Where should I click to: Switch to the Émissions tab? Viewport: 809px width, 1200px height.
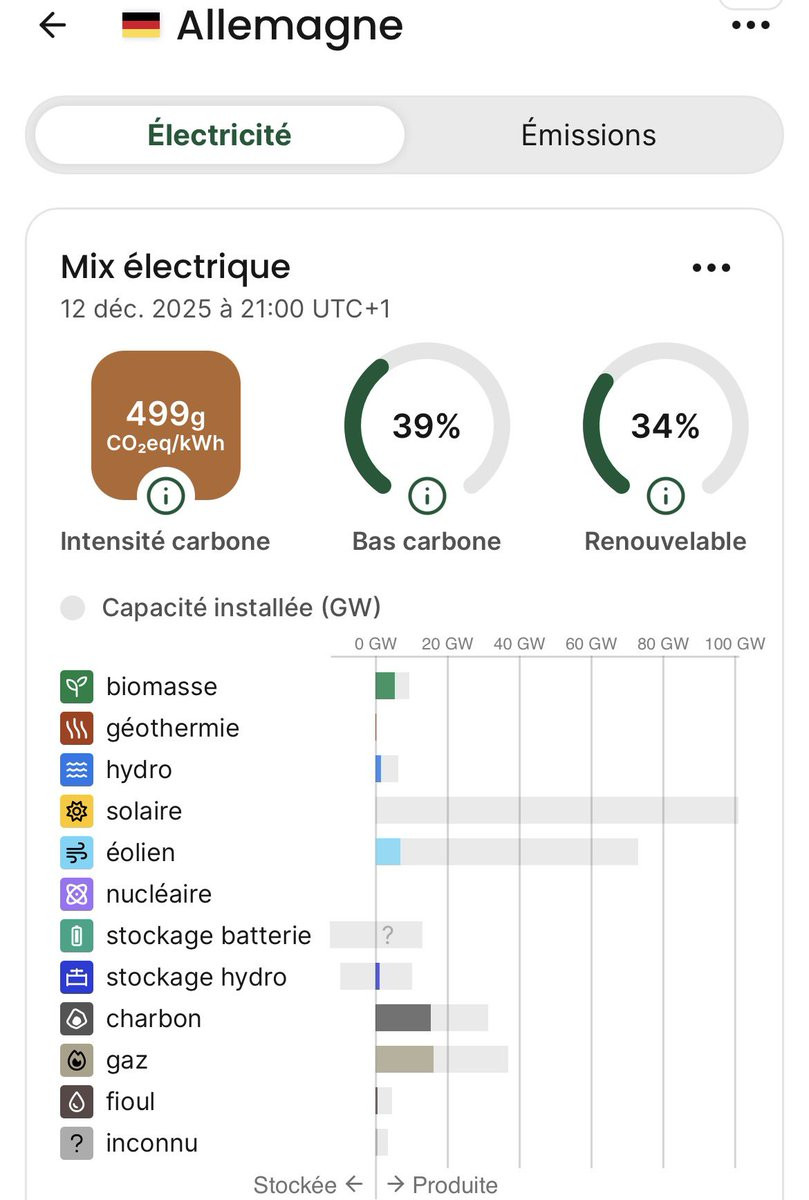588,135
